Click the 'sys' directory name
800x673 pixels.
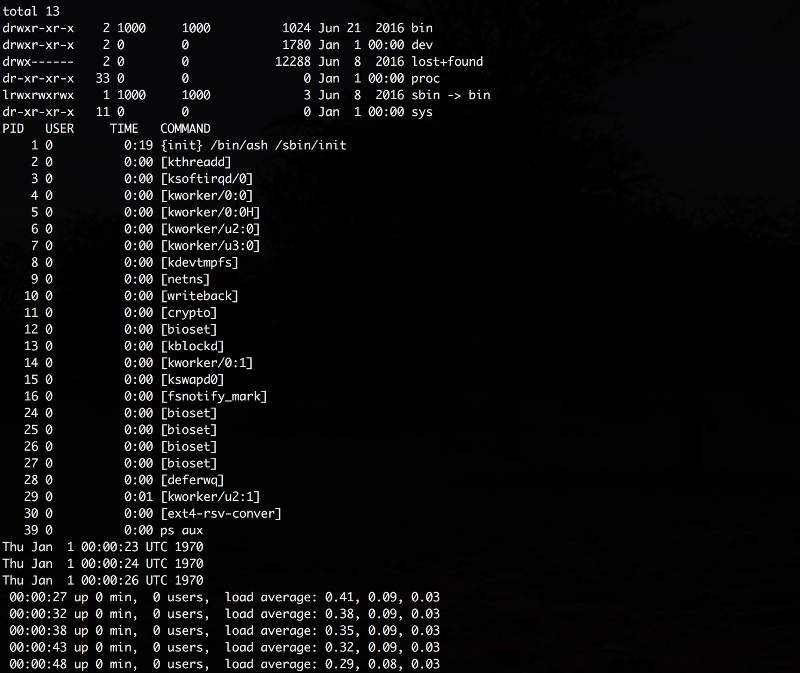[422, 112]
